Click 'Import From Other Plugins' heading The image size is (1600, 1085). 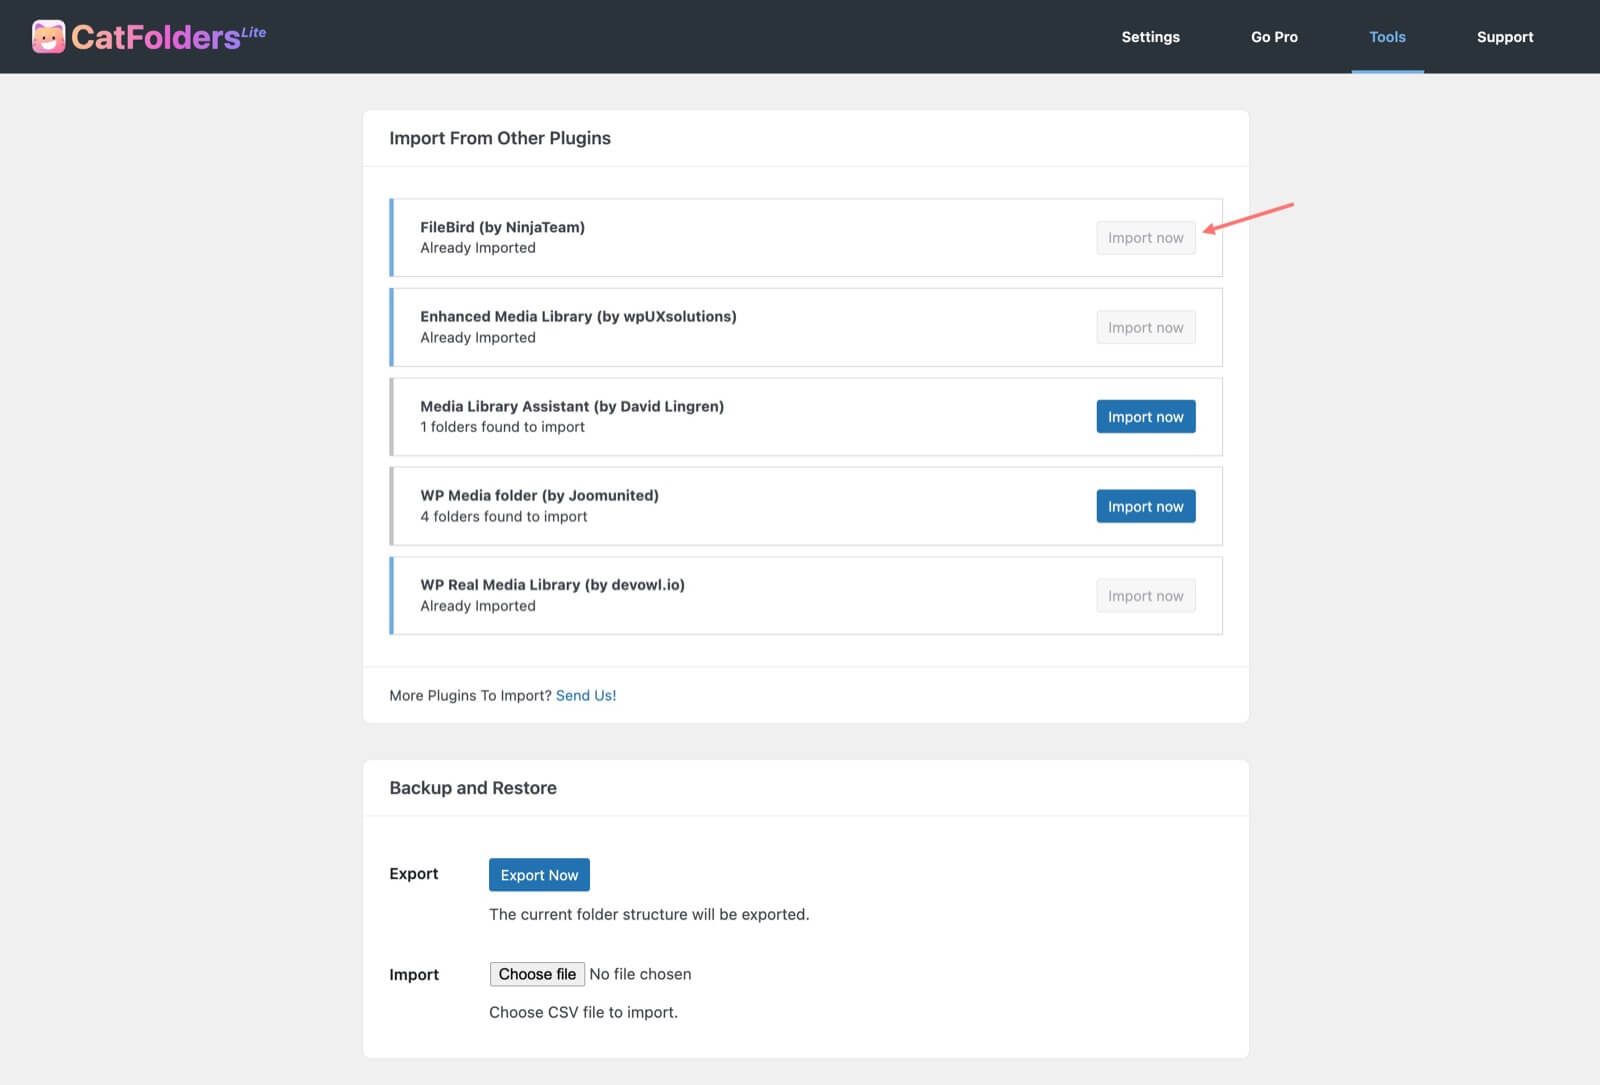(x=500, y=138)
